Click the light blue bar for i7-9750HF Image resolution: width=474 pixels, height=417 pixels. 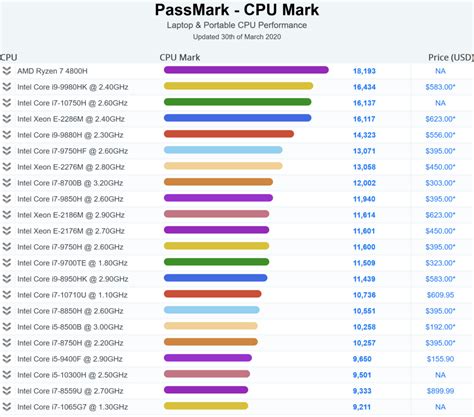pyautogui.click(x=223, y=150)
